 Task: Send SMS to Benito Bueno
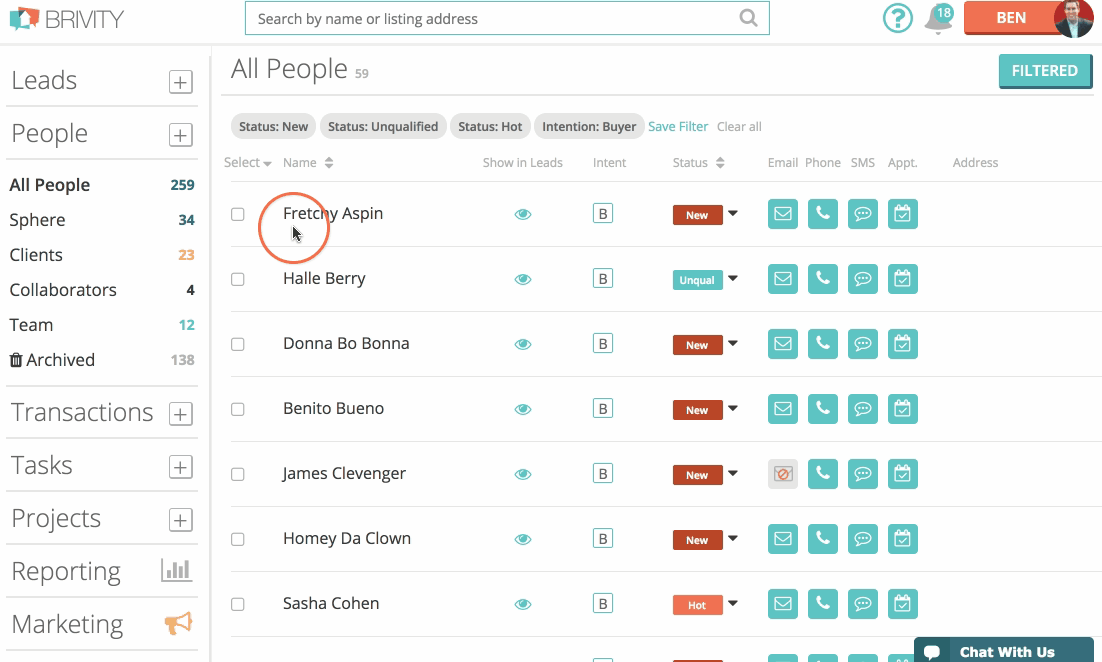pos(863,409)
